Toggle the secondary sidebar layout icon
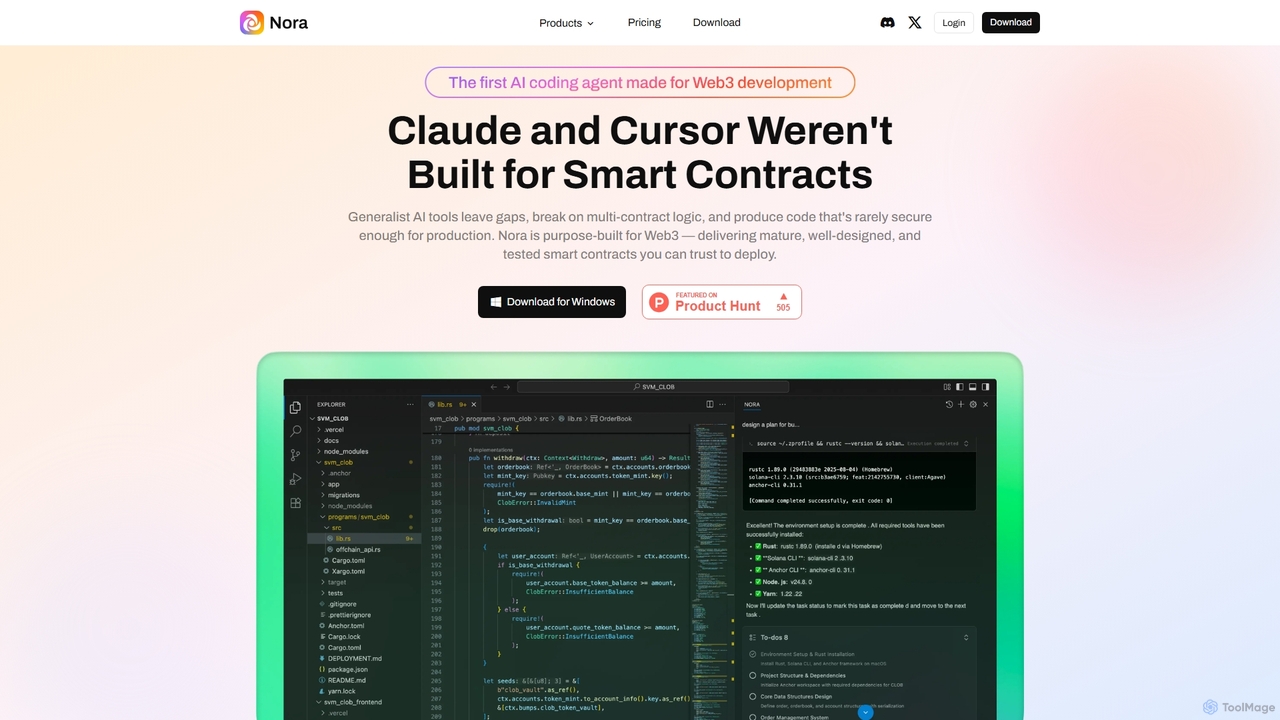This screenshot has height=720, width=1280. coord(984,387)
